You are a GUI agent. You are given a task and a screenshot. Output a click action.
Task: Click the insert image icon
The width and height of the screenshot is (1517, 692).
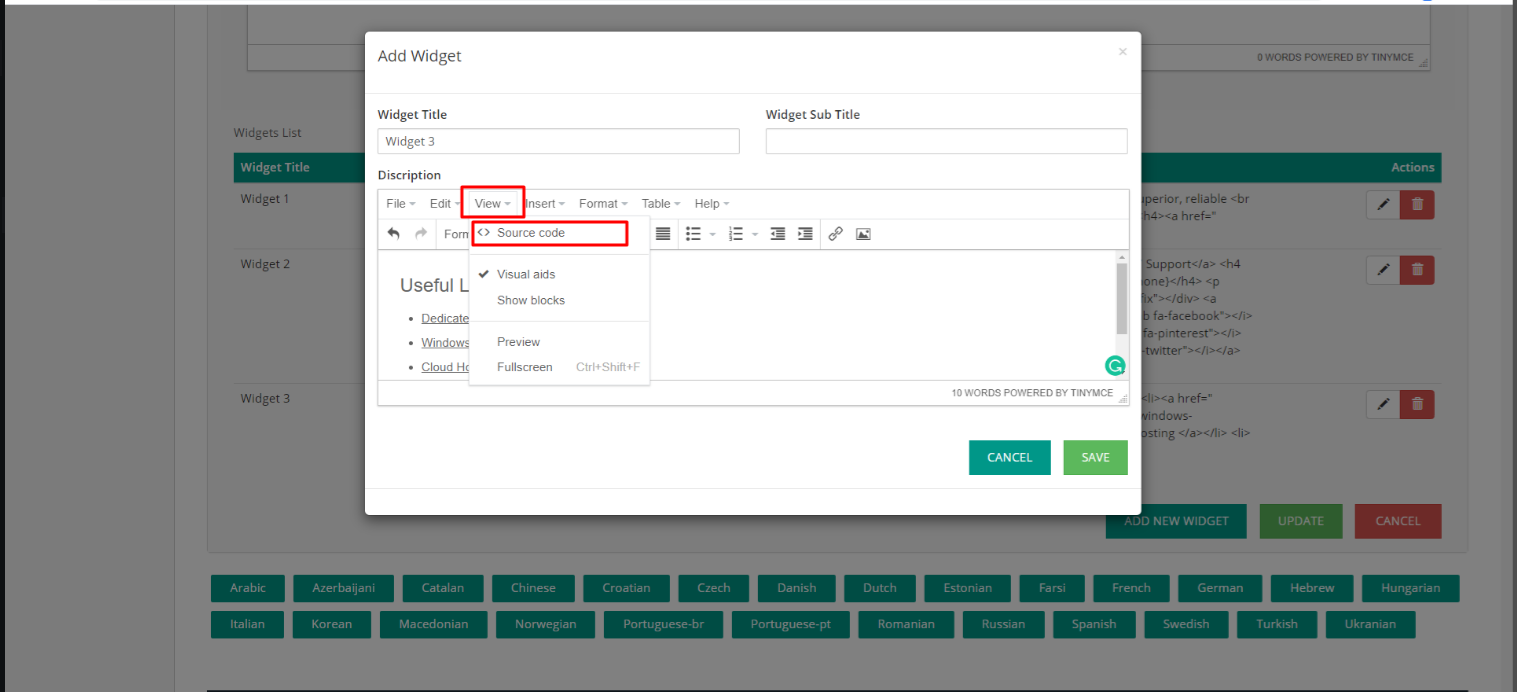click(x=863, y=234)
